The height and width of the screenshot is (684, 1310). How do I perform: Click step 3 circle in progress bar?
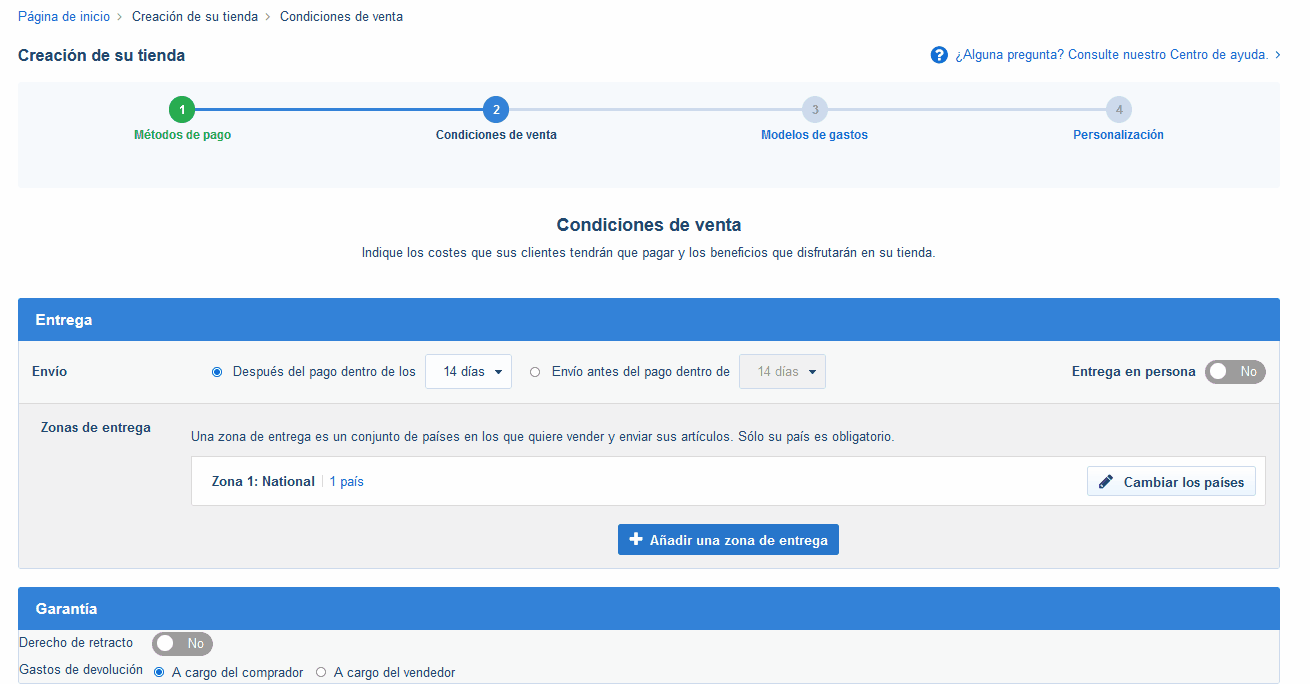(815, 110)
